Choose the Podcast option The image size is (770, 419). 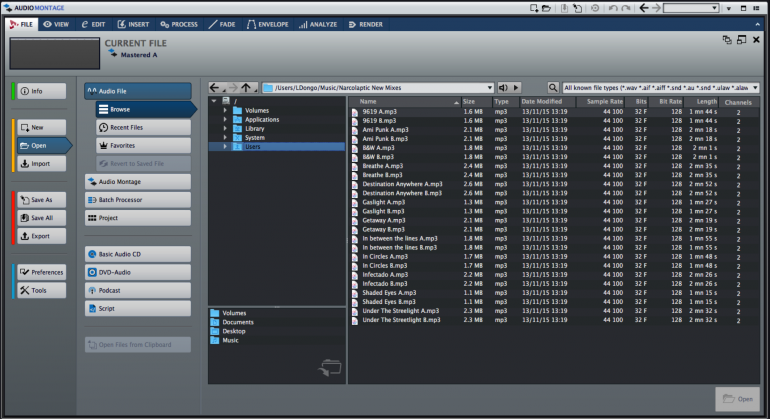(138, 290)
